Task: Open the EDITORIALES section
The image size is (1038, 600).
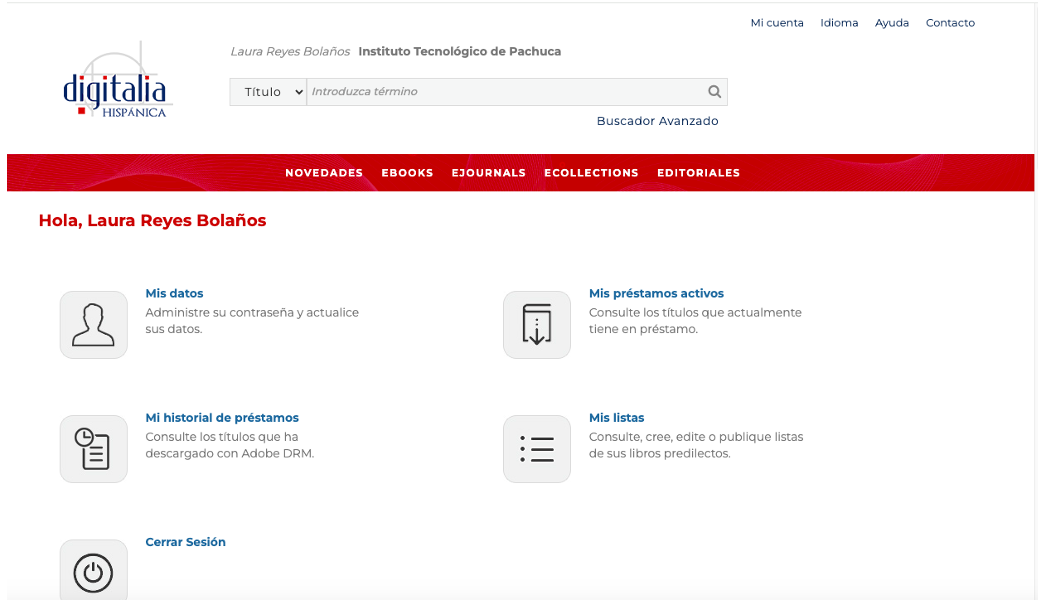Action: (698, 172)
